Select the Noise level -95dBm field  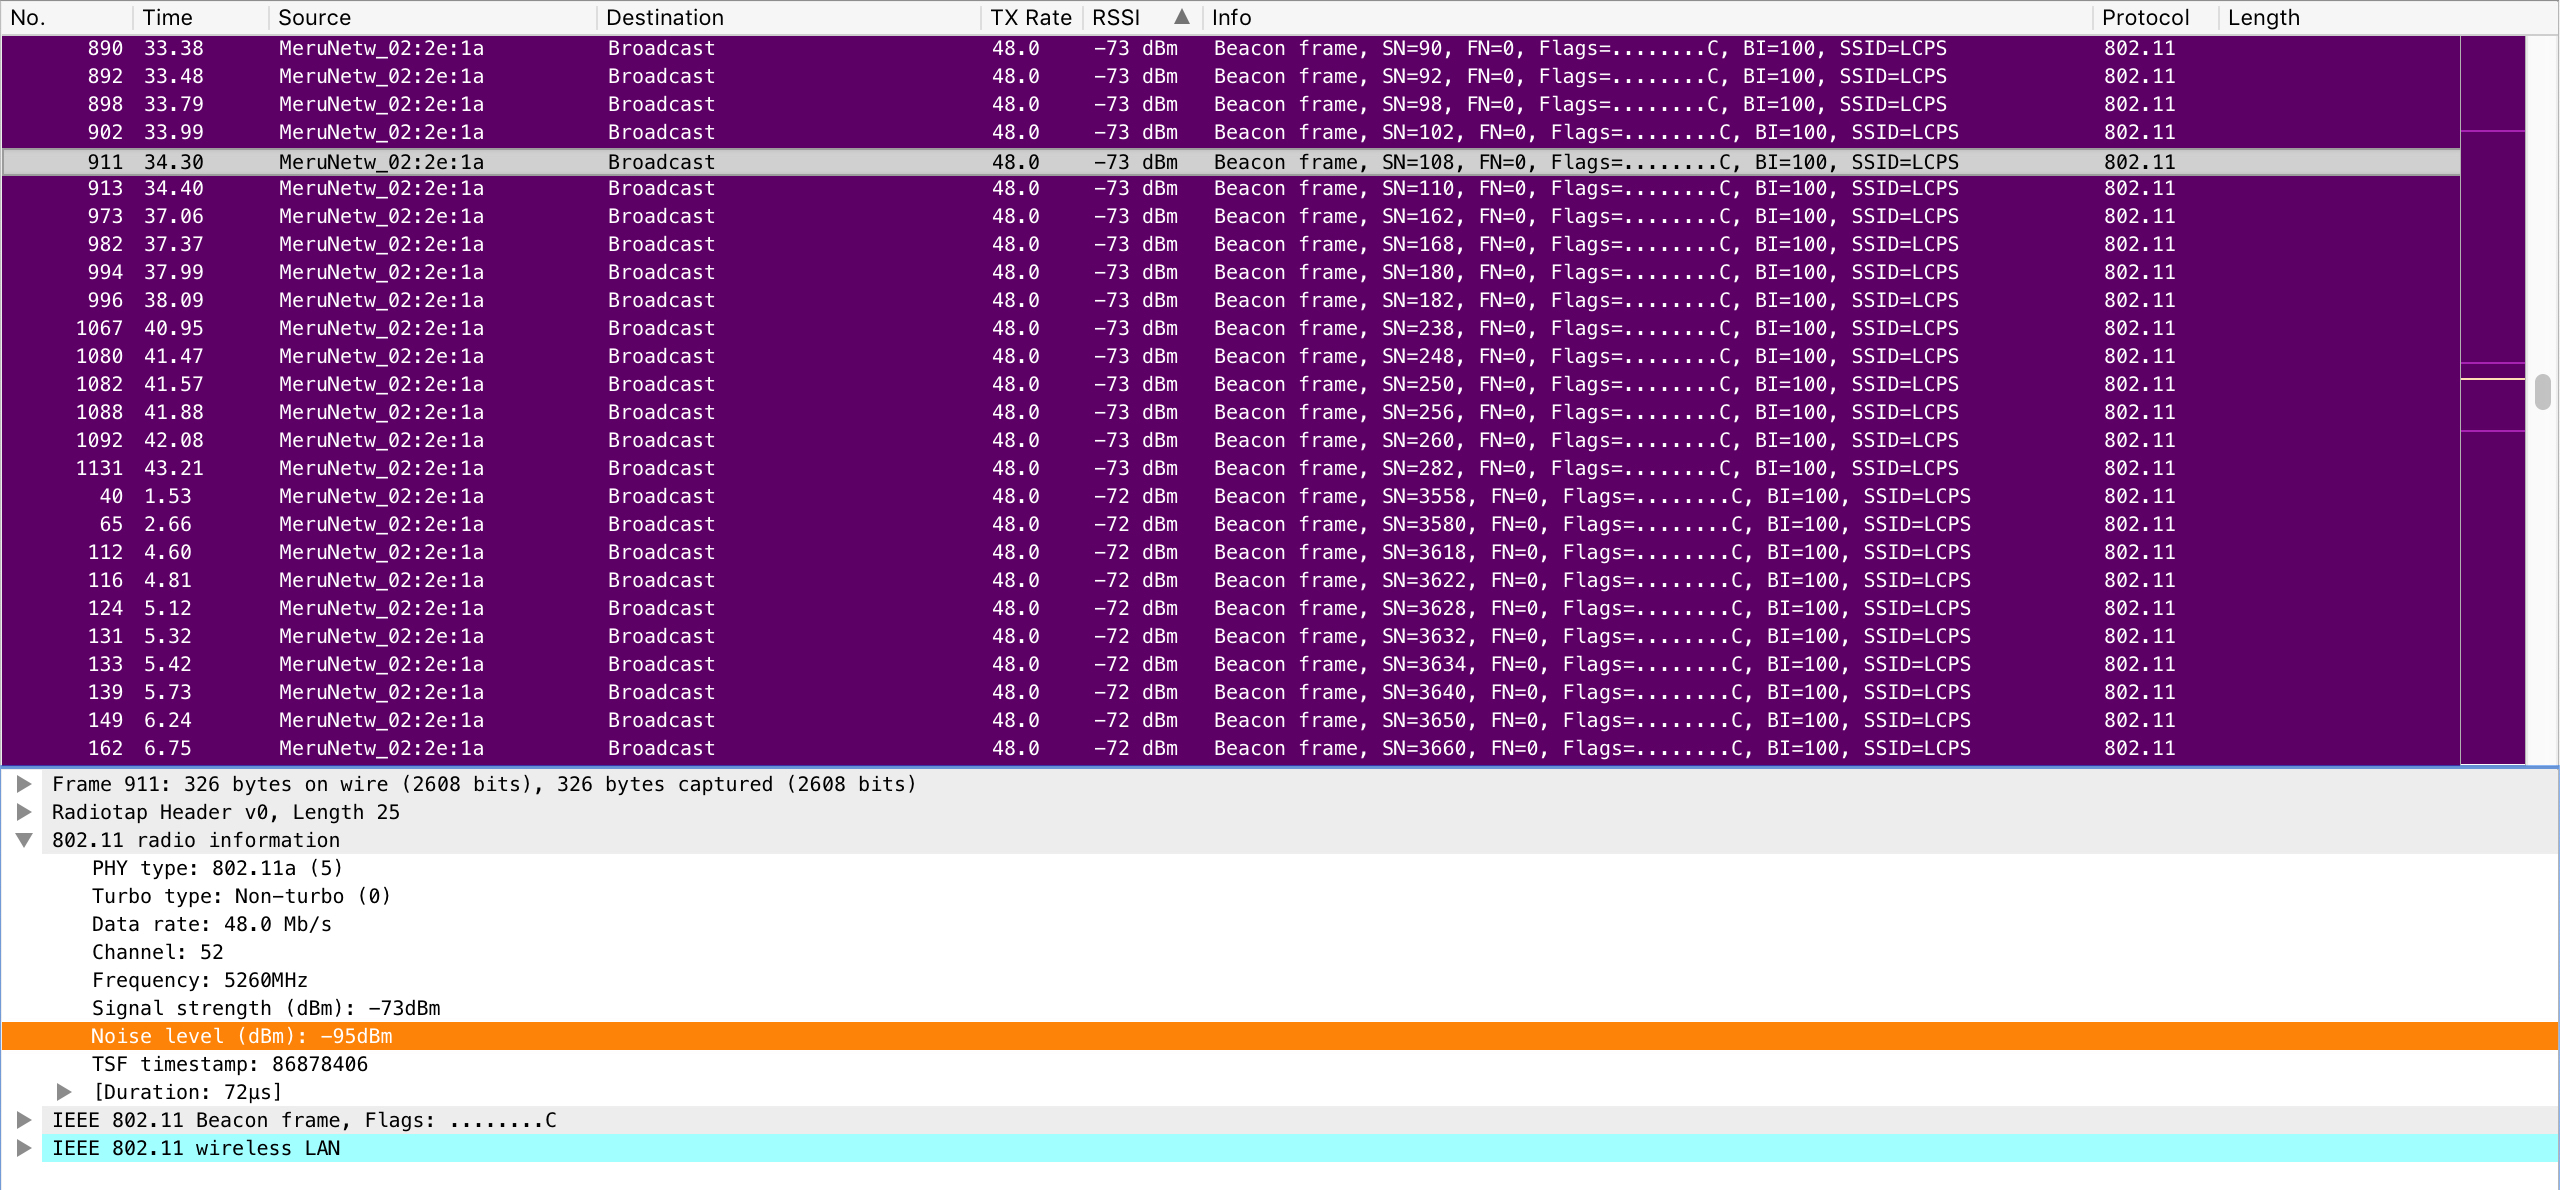pyautogui.click(x=241, y=1036)
